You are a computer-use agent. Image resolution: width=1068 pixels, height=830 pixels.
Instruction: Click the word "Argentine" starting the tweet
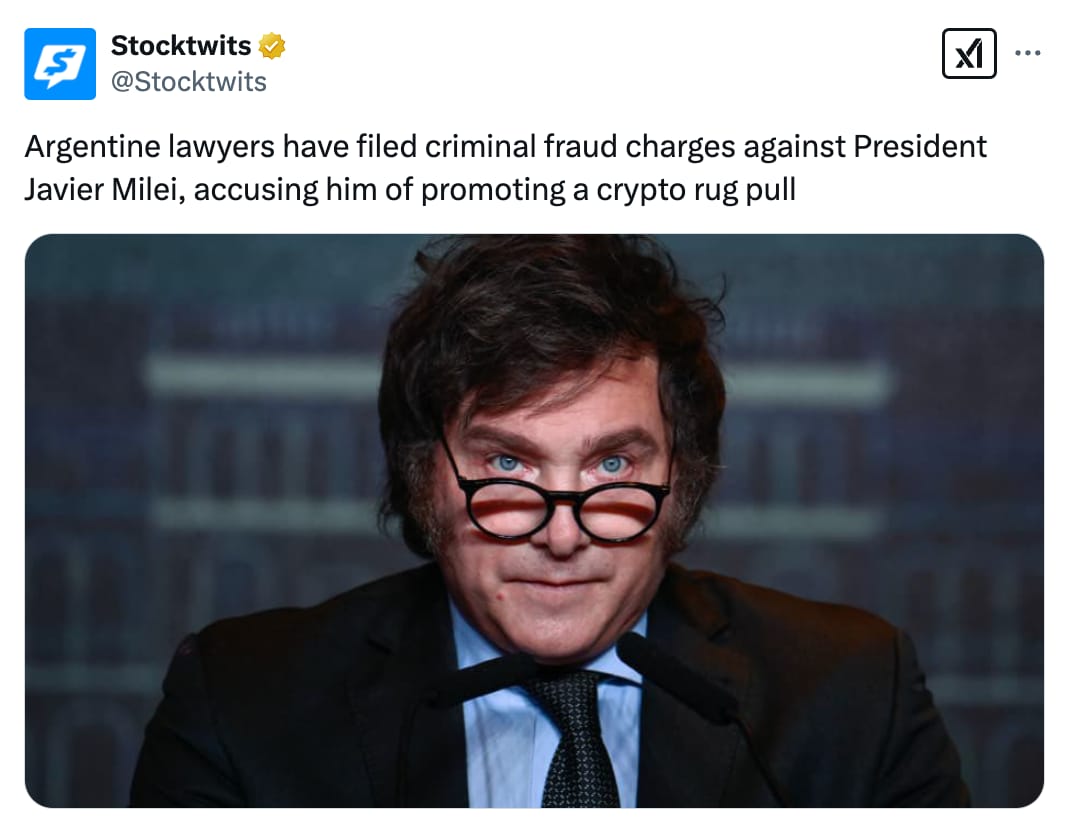point(92,147)
